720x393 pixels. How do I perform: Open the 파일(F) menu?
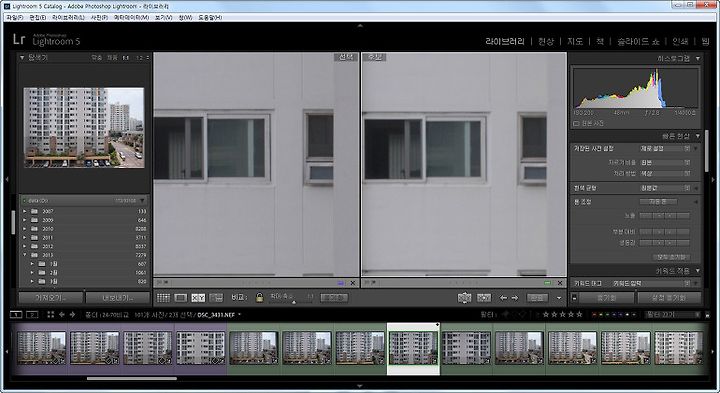click(x=15, y=17)
